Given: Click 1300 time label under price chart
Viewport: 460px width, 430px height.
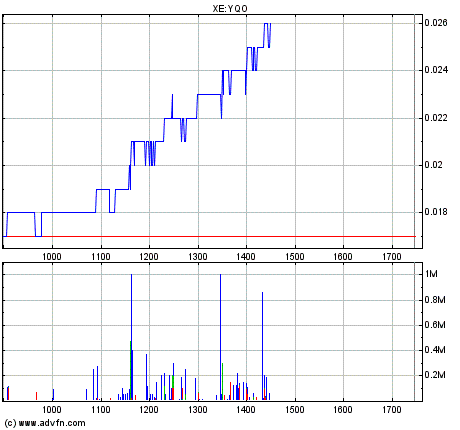Looking at the screenshot, I should (198, 257).
